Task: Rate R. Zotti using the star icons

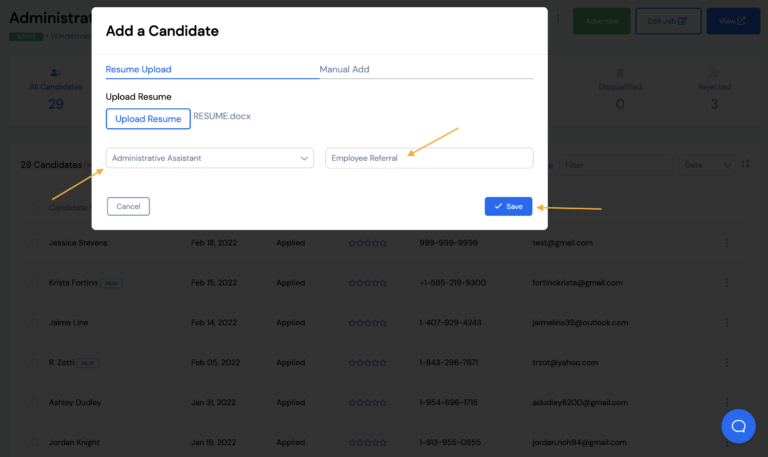Action: pyautogui.click(x=367, y=362)
